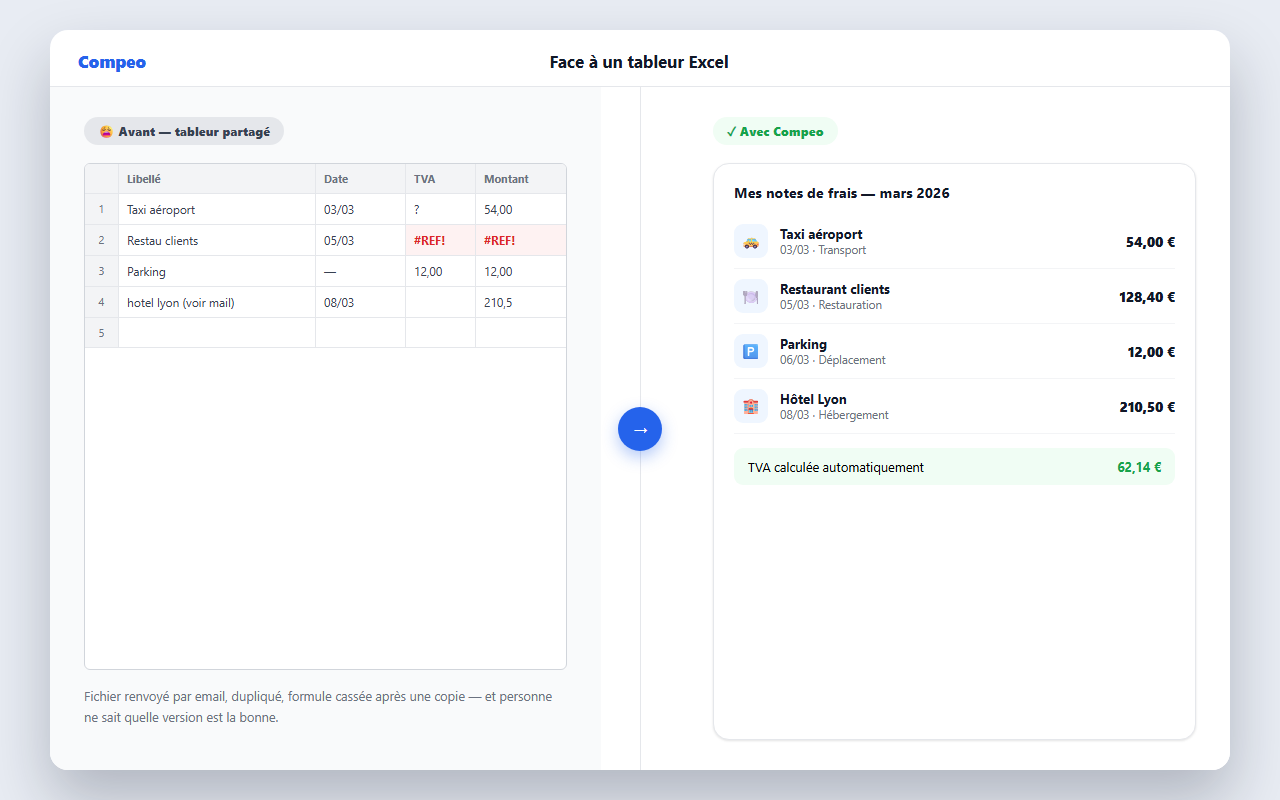Click the '06/03 · Déplacement' subtitle
This screenshot has height=800, width=1280.
click(x=833, y=360)
